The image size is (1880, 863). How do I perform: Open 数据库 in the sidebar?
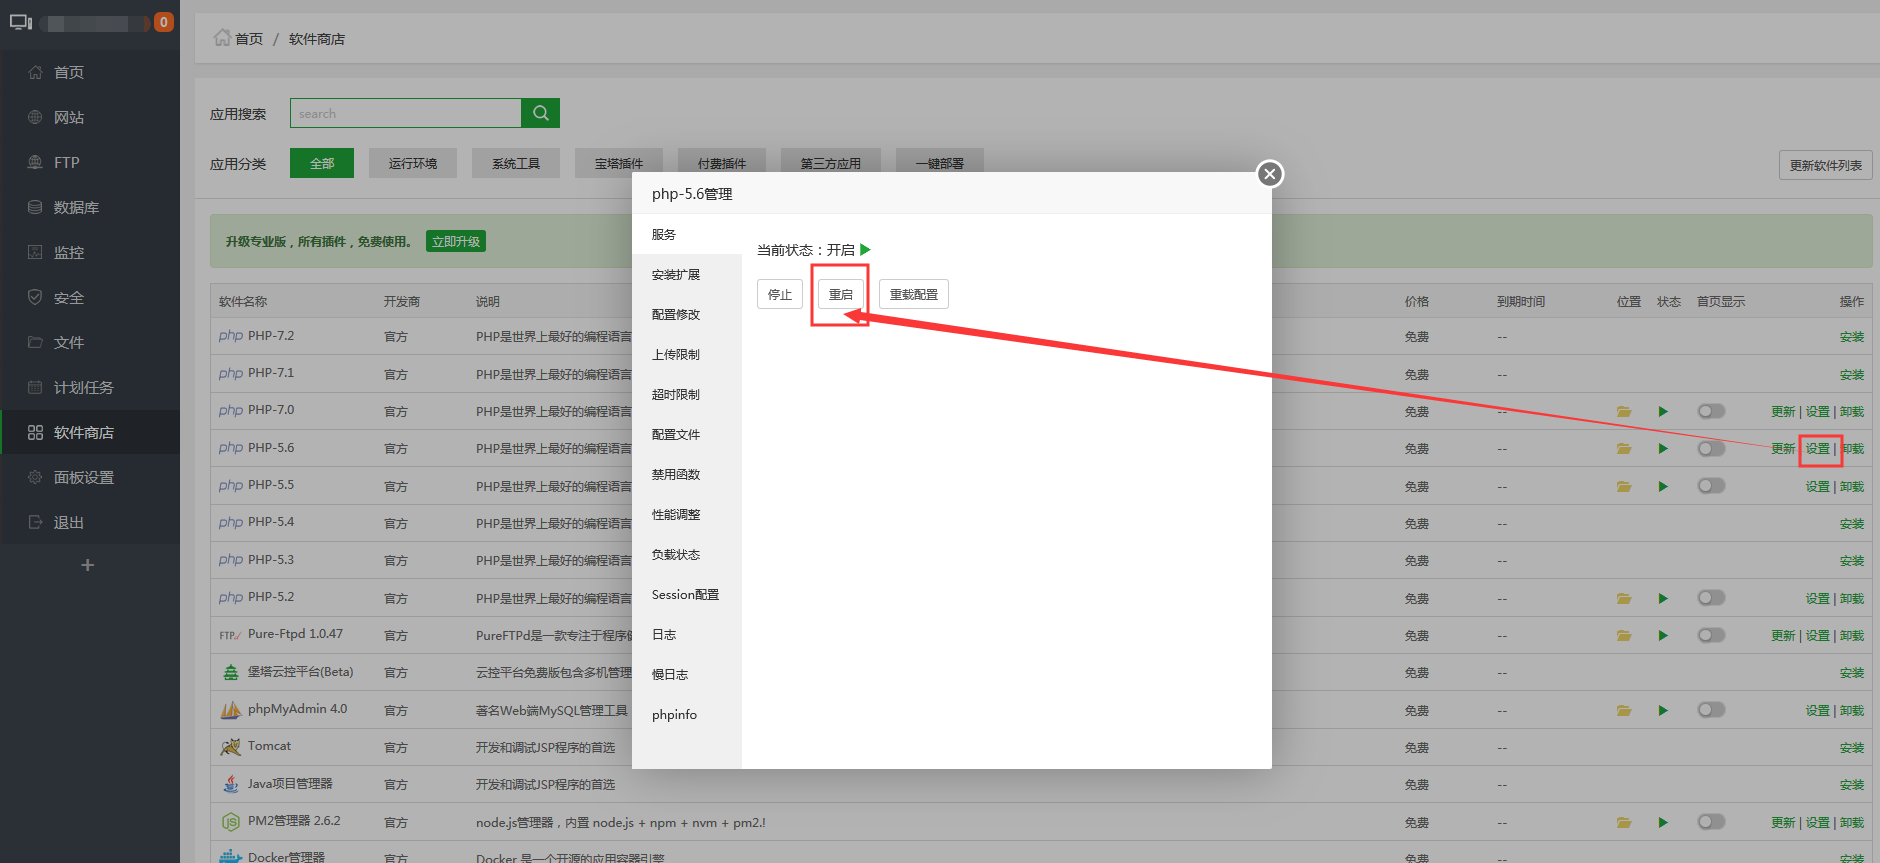(x=90, y=207)
